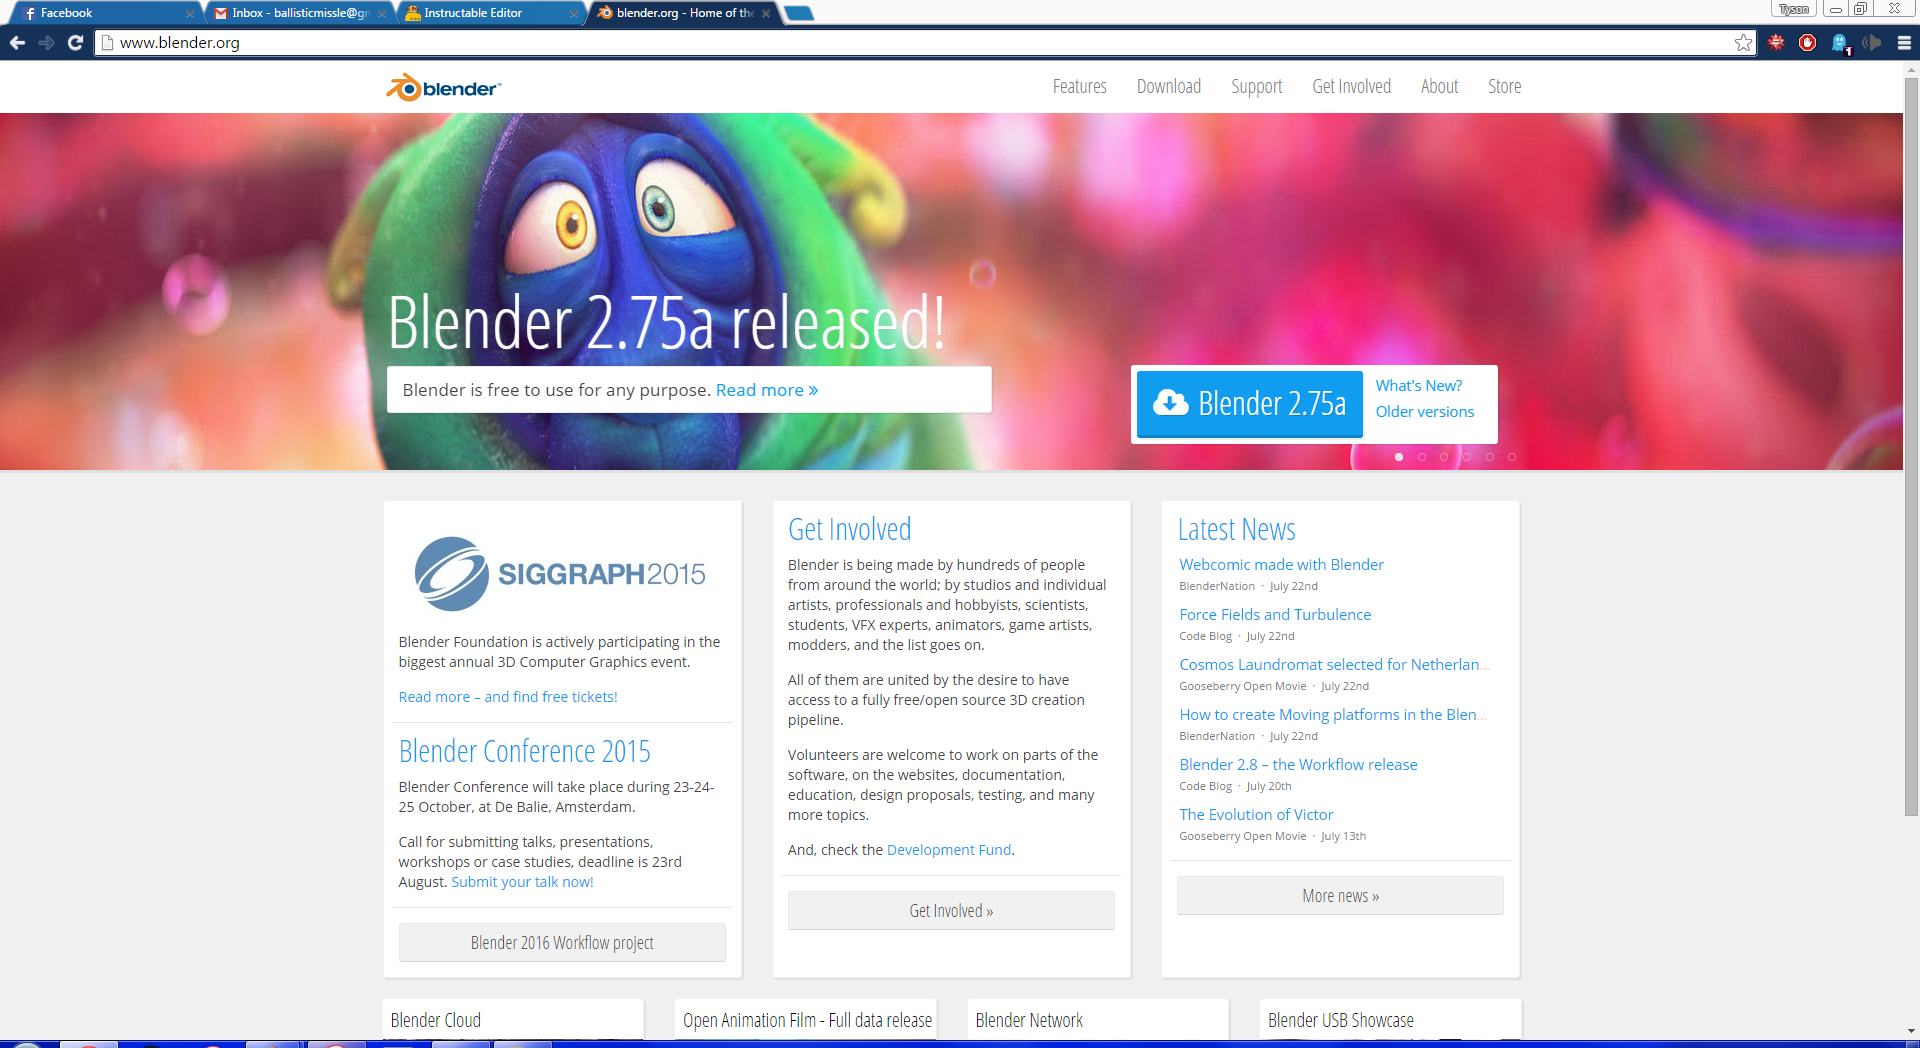Select the first carousel dot

pos(1399,457)
